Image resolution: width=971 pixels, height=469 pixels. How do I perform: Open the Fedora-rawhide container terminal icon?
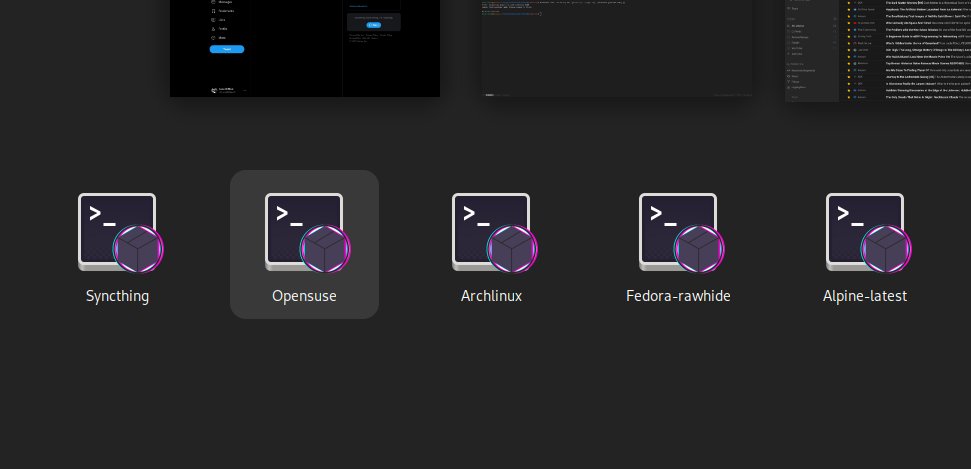point(682,234)
